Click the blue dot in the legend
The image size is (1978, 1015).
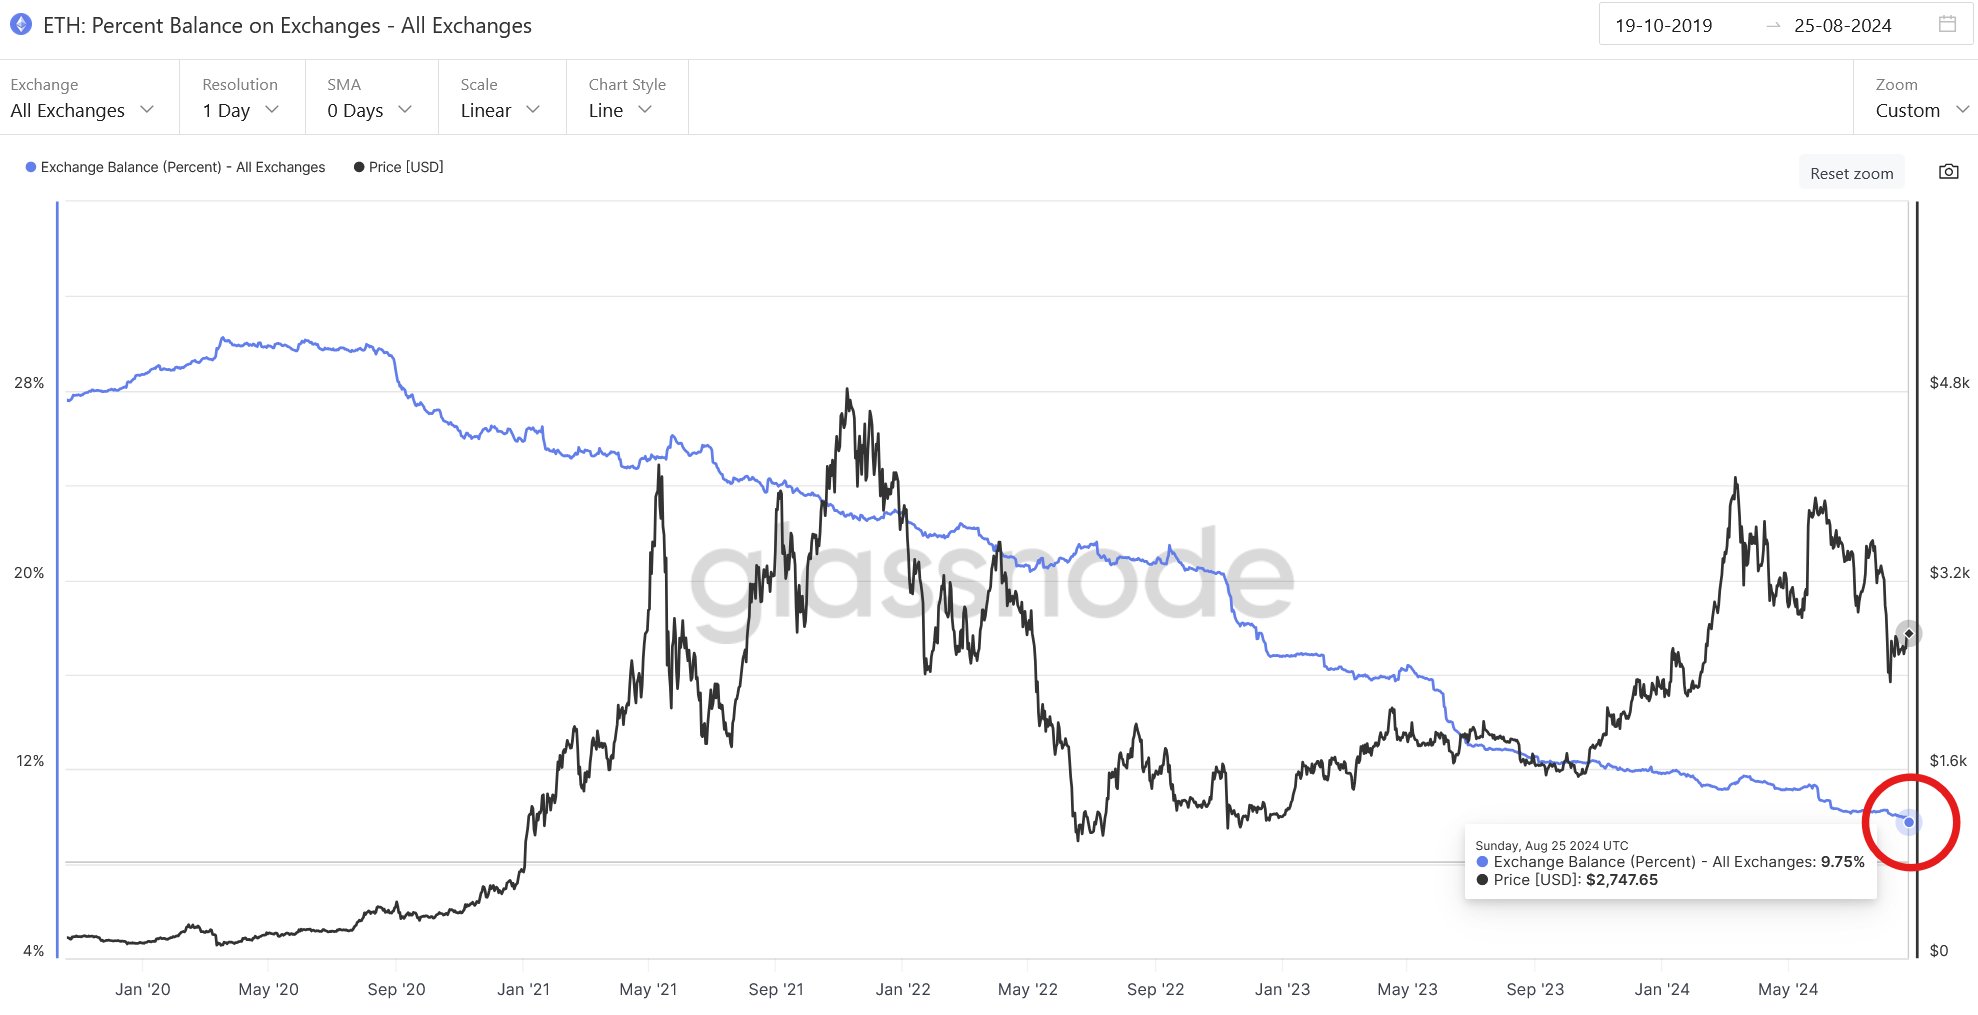[31, 167]
